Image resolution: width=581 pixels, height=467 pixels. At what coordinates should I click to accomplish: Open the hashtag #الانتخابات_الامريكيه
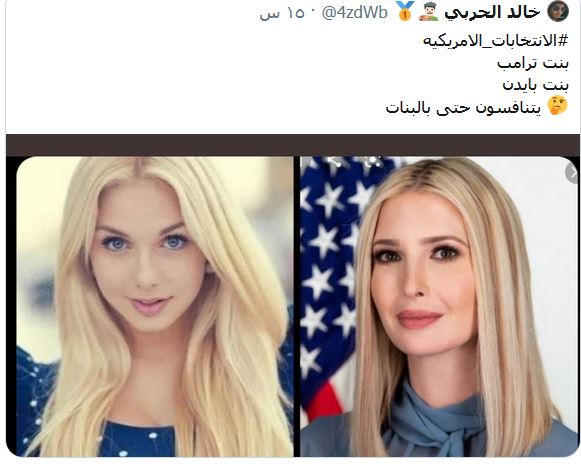[495, 40]
